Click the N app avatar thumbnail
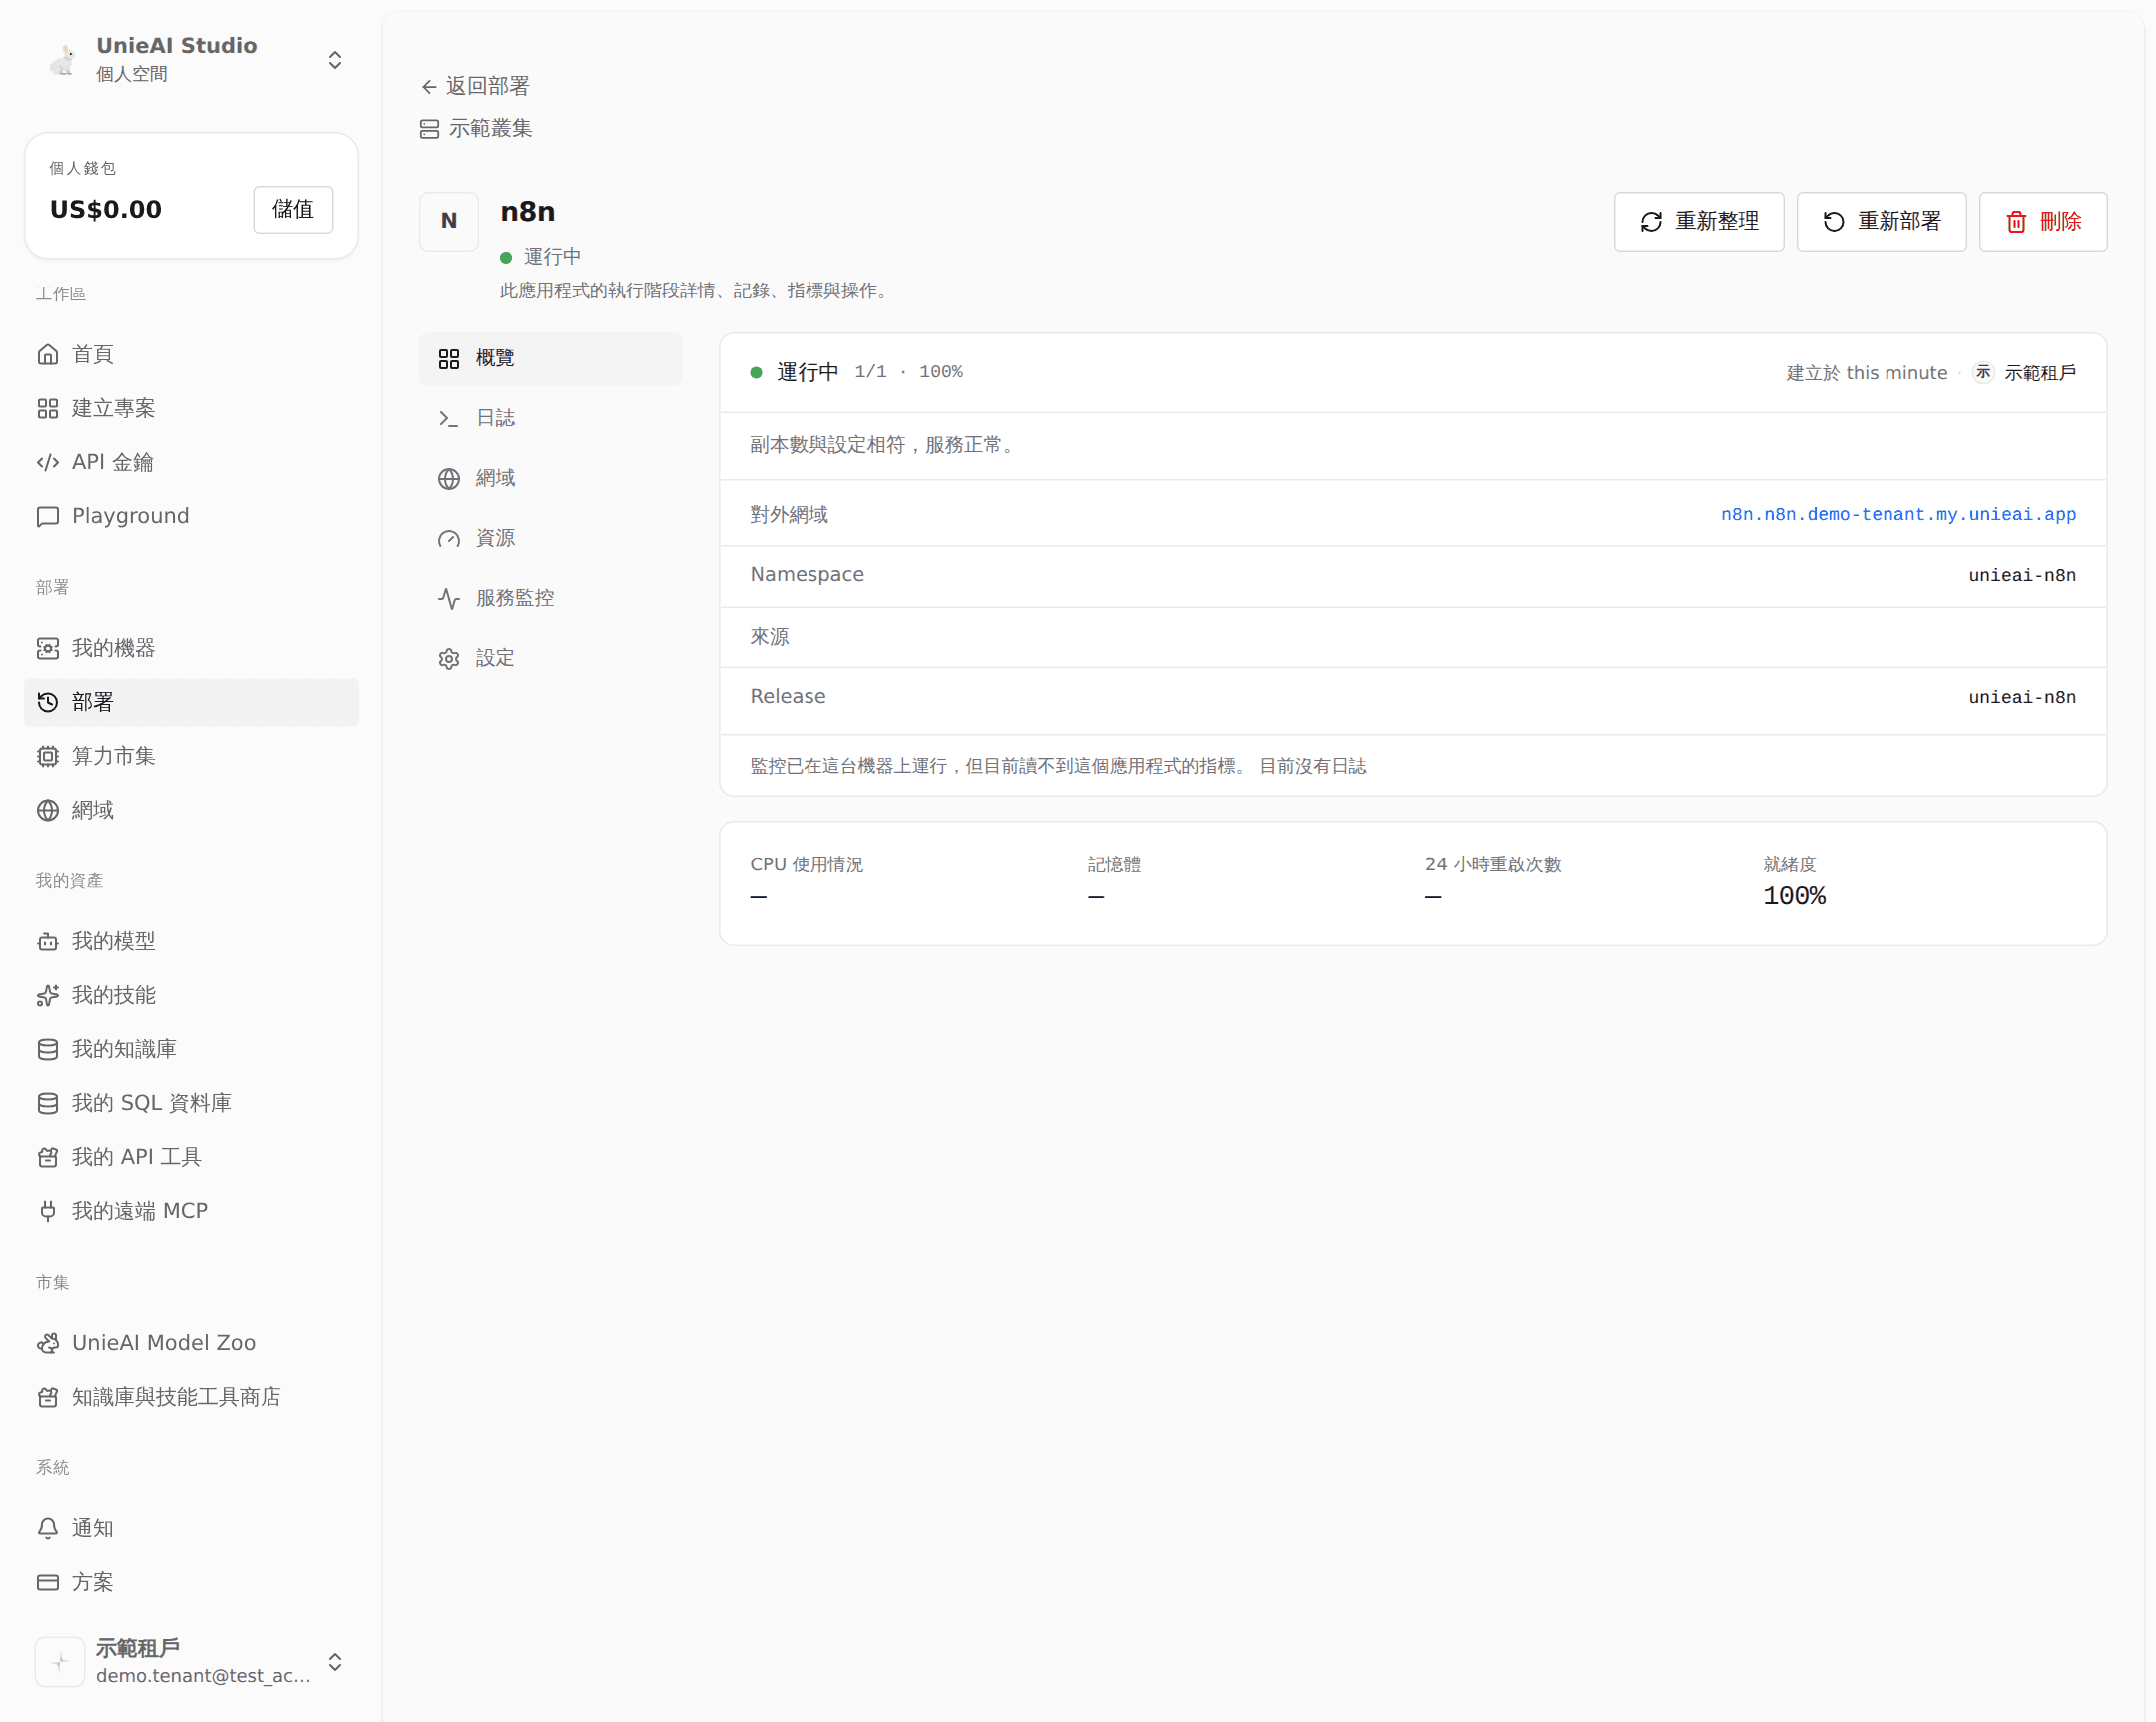2156x1722 pixels. tap(449, 221)
